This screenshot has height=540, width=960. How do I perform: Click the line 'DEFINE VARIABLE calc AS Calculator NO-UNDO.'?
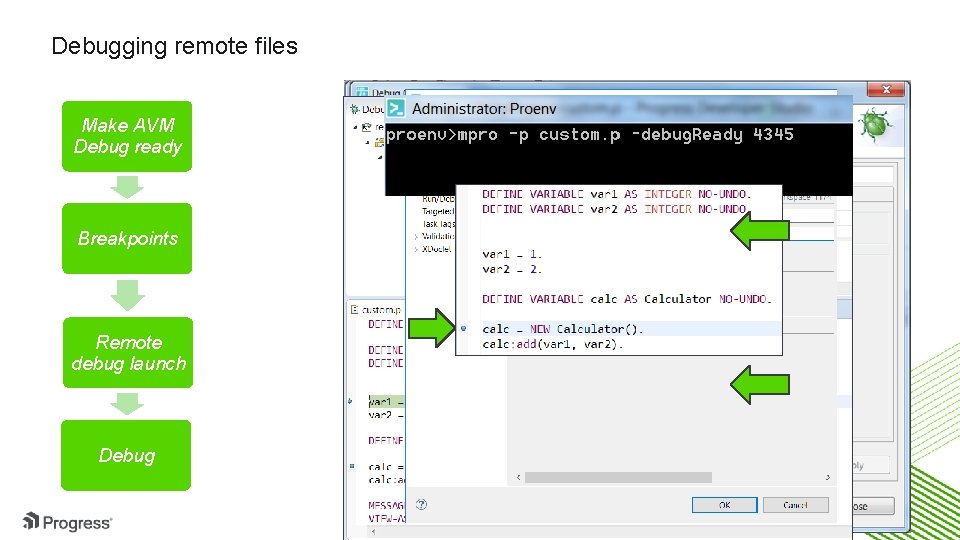628,299
